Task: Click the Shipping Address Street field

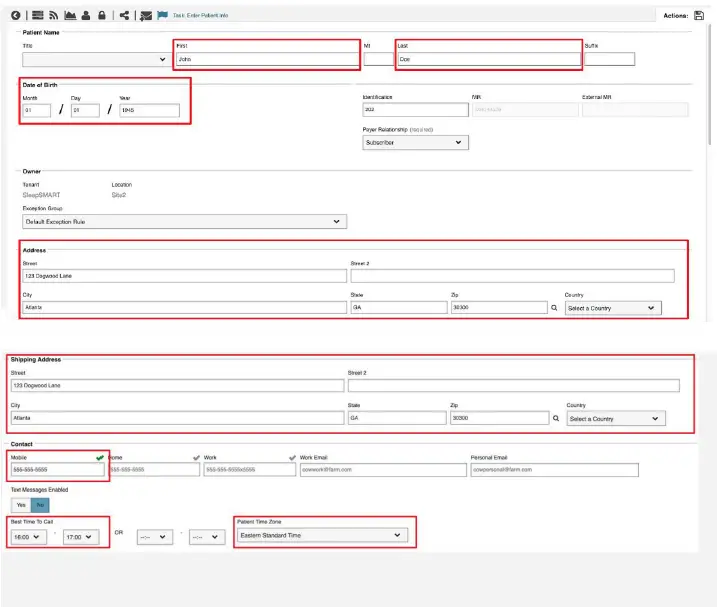Action: pos(175,385)
